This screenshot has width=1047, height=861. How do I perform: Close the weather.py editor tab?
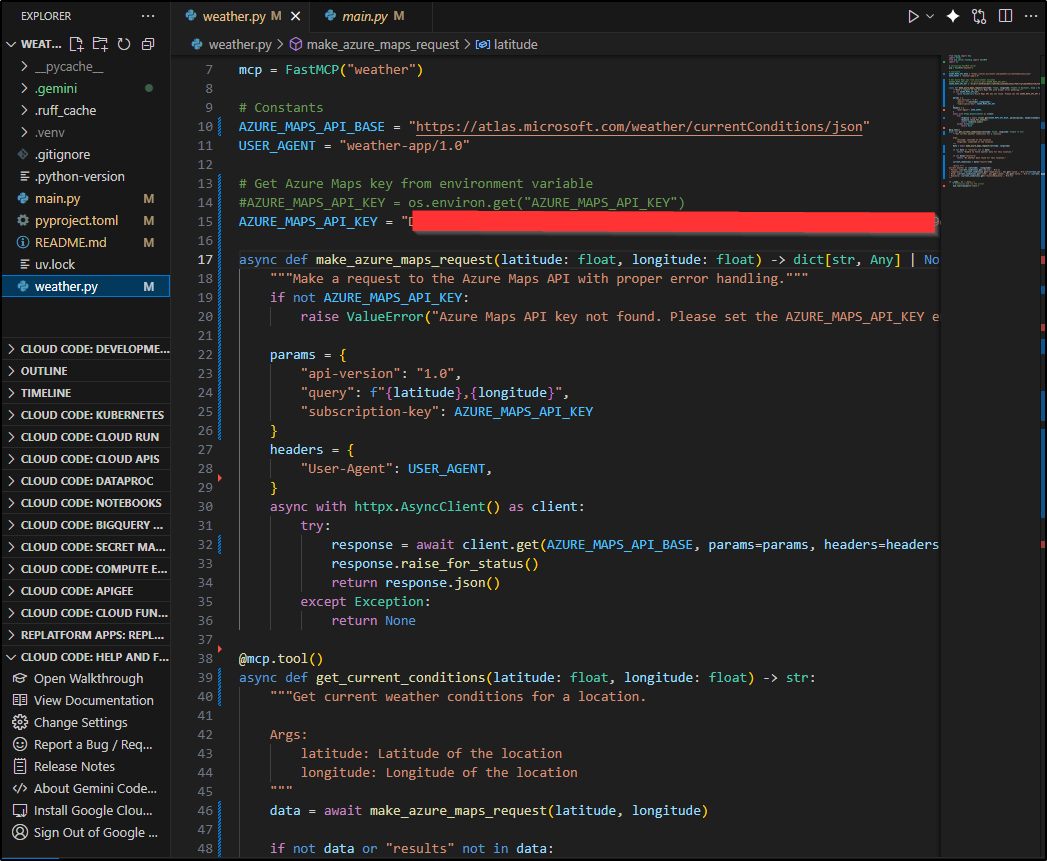293,17
